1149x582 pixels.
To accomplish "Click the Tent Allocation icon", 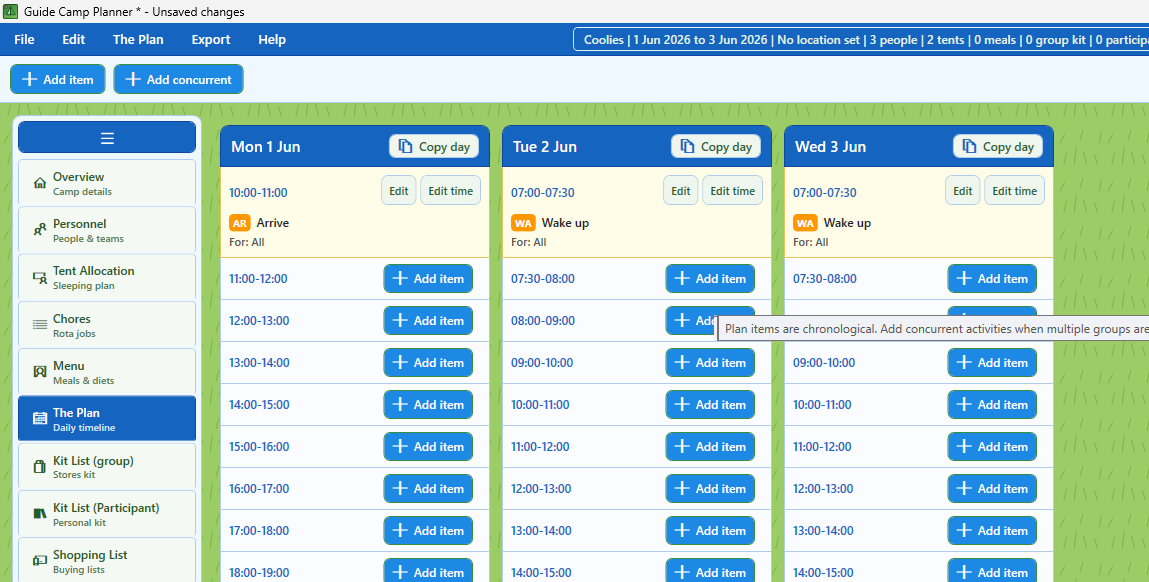I will pyautogui.click(x=40, y=277).
